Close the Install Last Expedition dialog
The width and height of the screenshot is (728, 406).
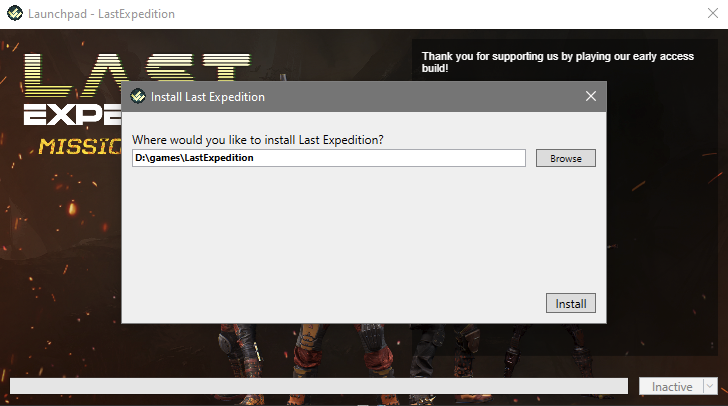click(591, 96)
